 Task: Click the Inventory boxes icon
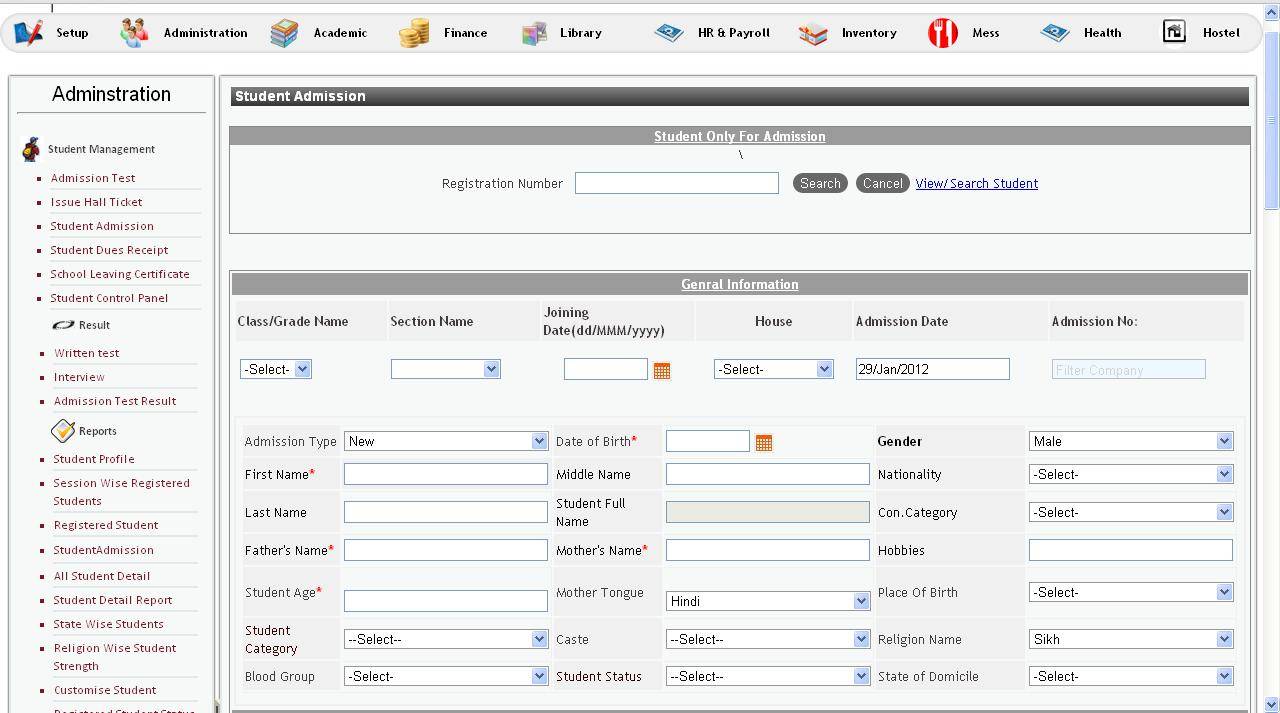(813, 33)
